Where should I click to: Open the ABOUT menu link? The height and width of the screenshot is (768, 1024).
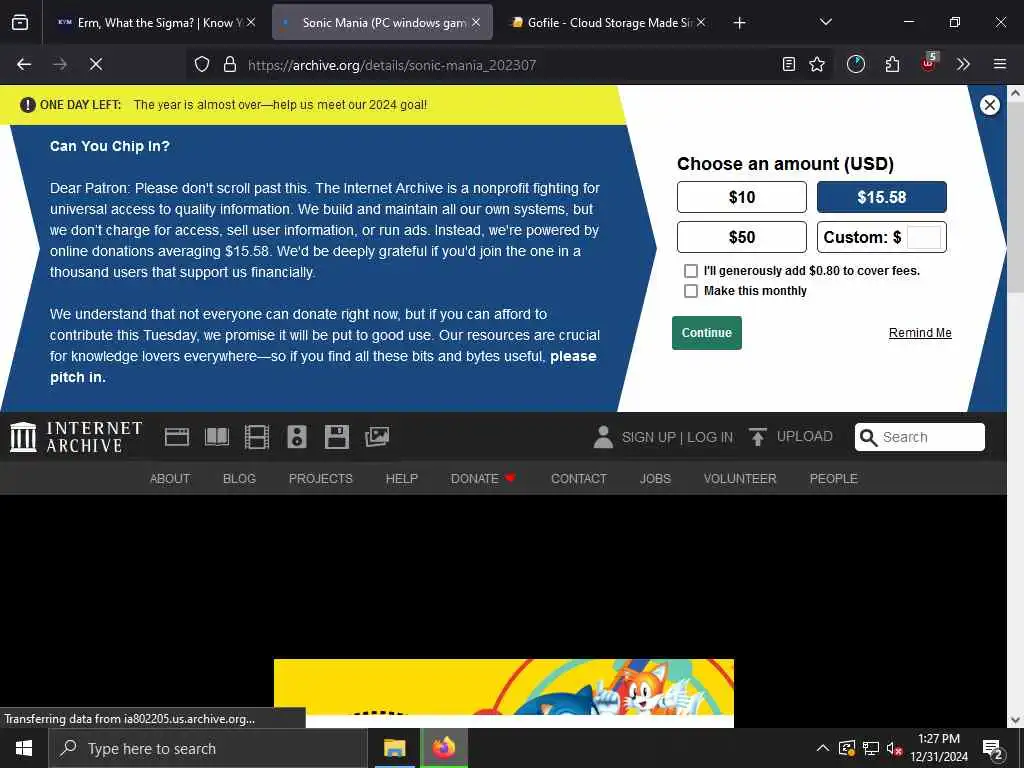170,479
